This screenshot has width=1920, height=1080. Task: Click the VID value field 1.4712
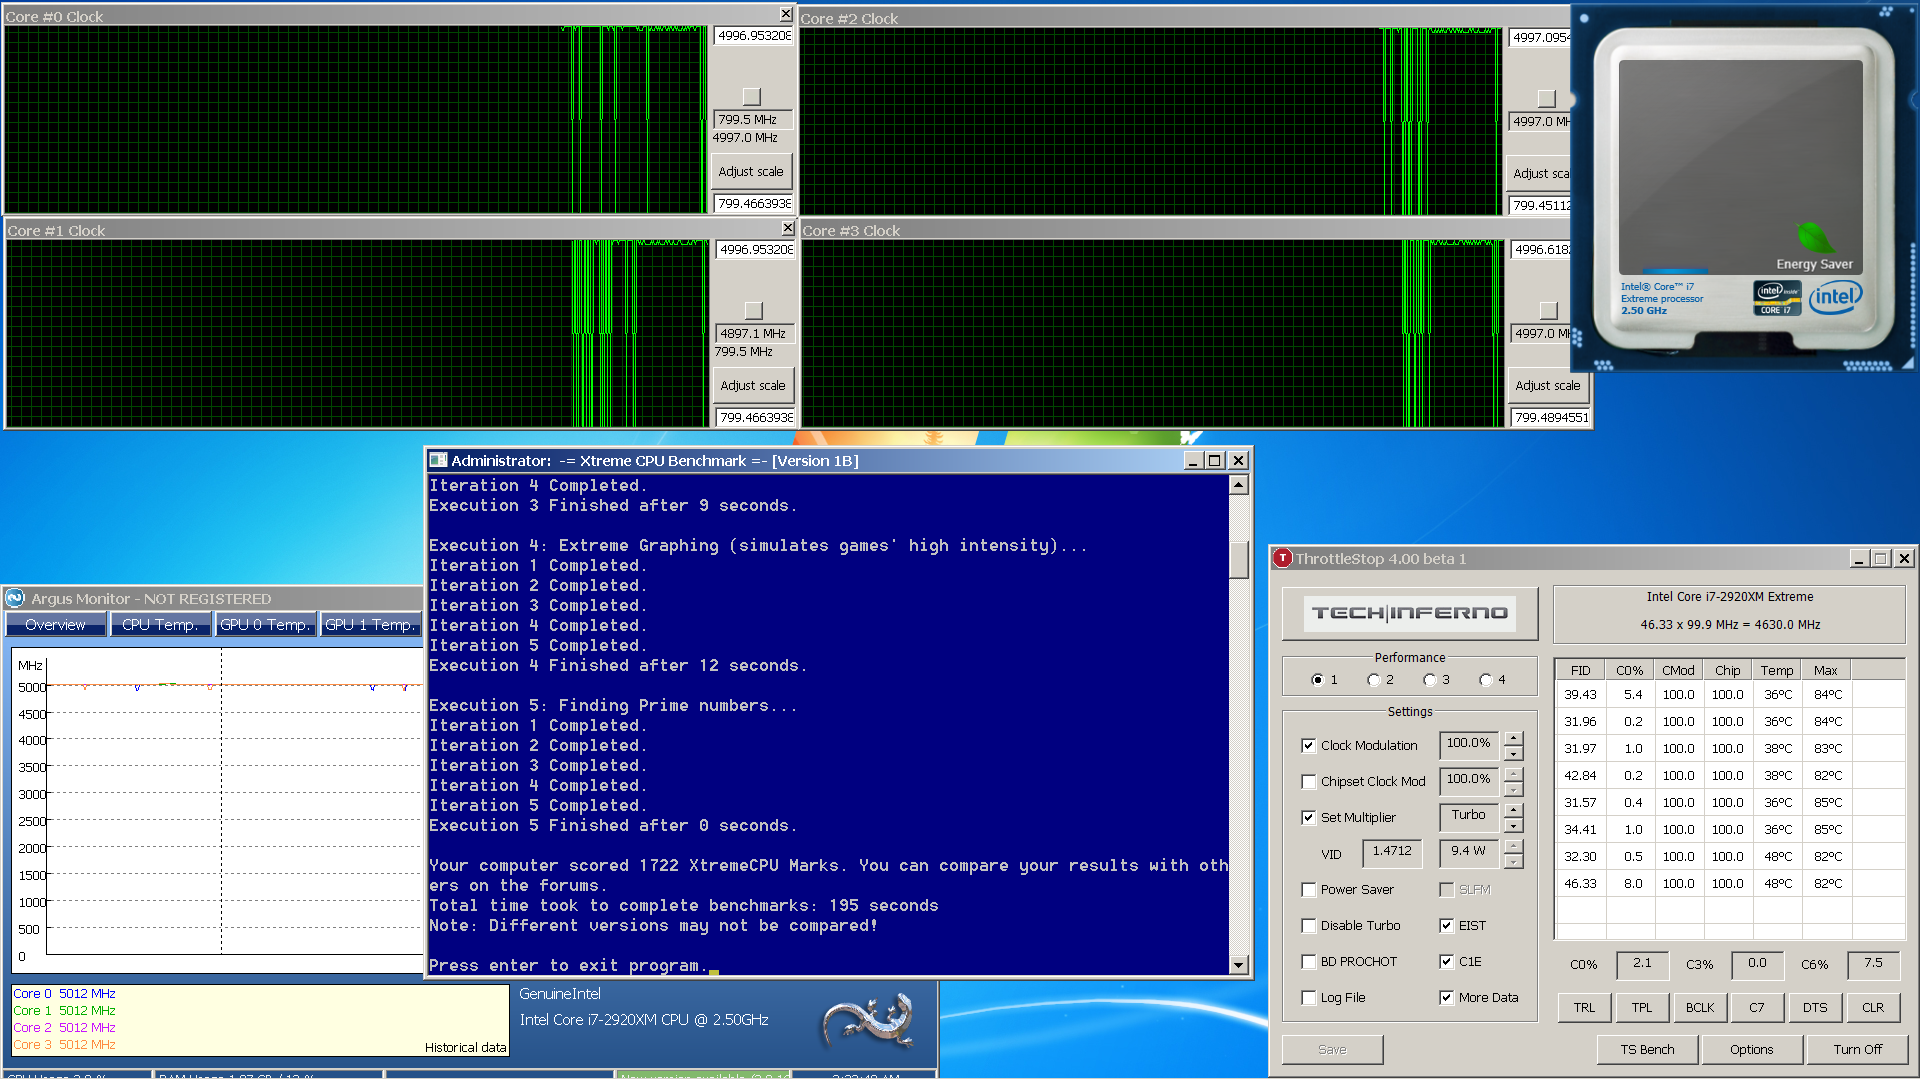pyautogui.click(x=1392, y=853)
